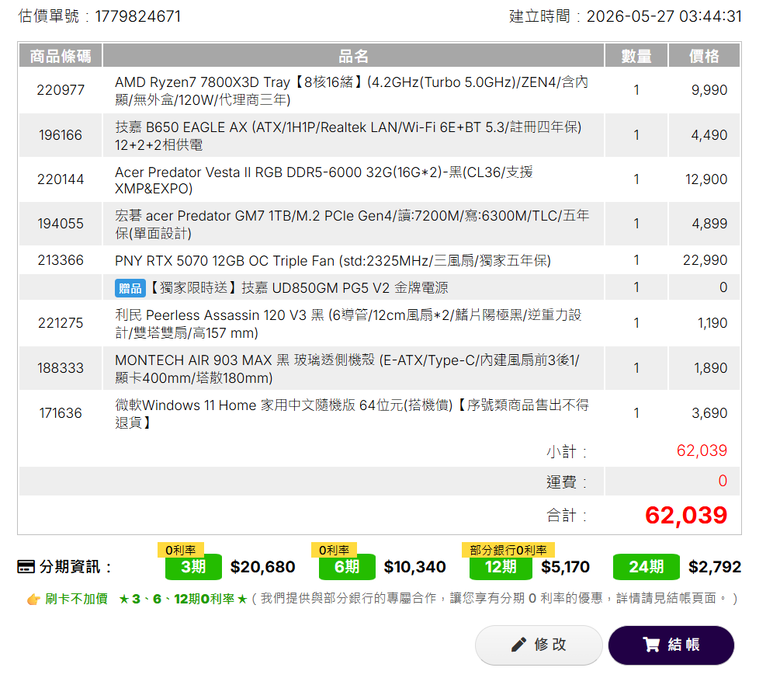This screenshot has height=678, width=780.
Task: Click product code 196166
Action: click(x=60, y=135)
